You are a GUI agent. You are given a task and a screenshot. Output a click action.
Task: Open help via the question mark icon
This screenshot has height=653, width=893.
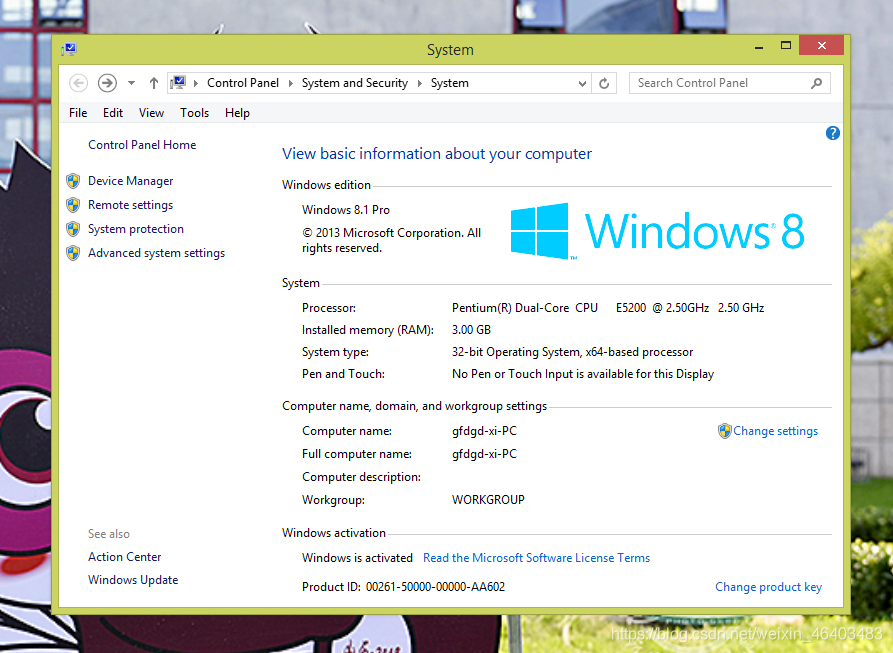coord(832,133)
